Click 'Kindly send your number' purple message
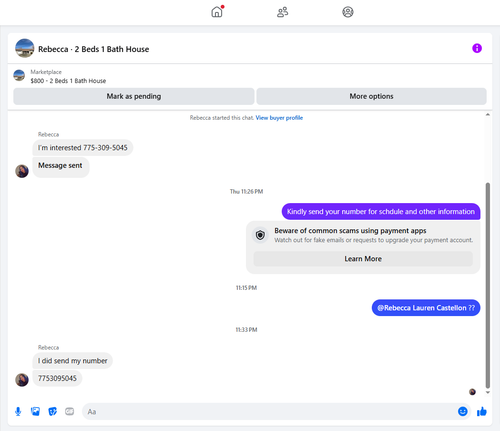The image size is (500, 431). coord(381,212)
